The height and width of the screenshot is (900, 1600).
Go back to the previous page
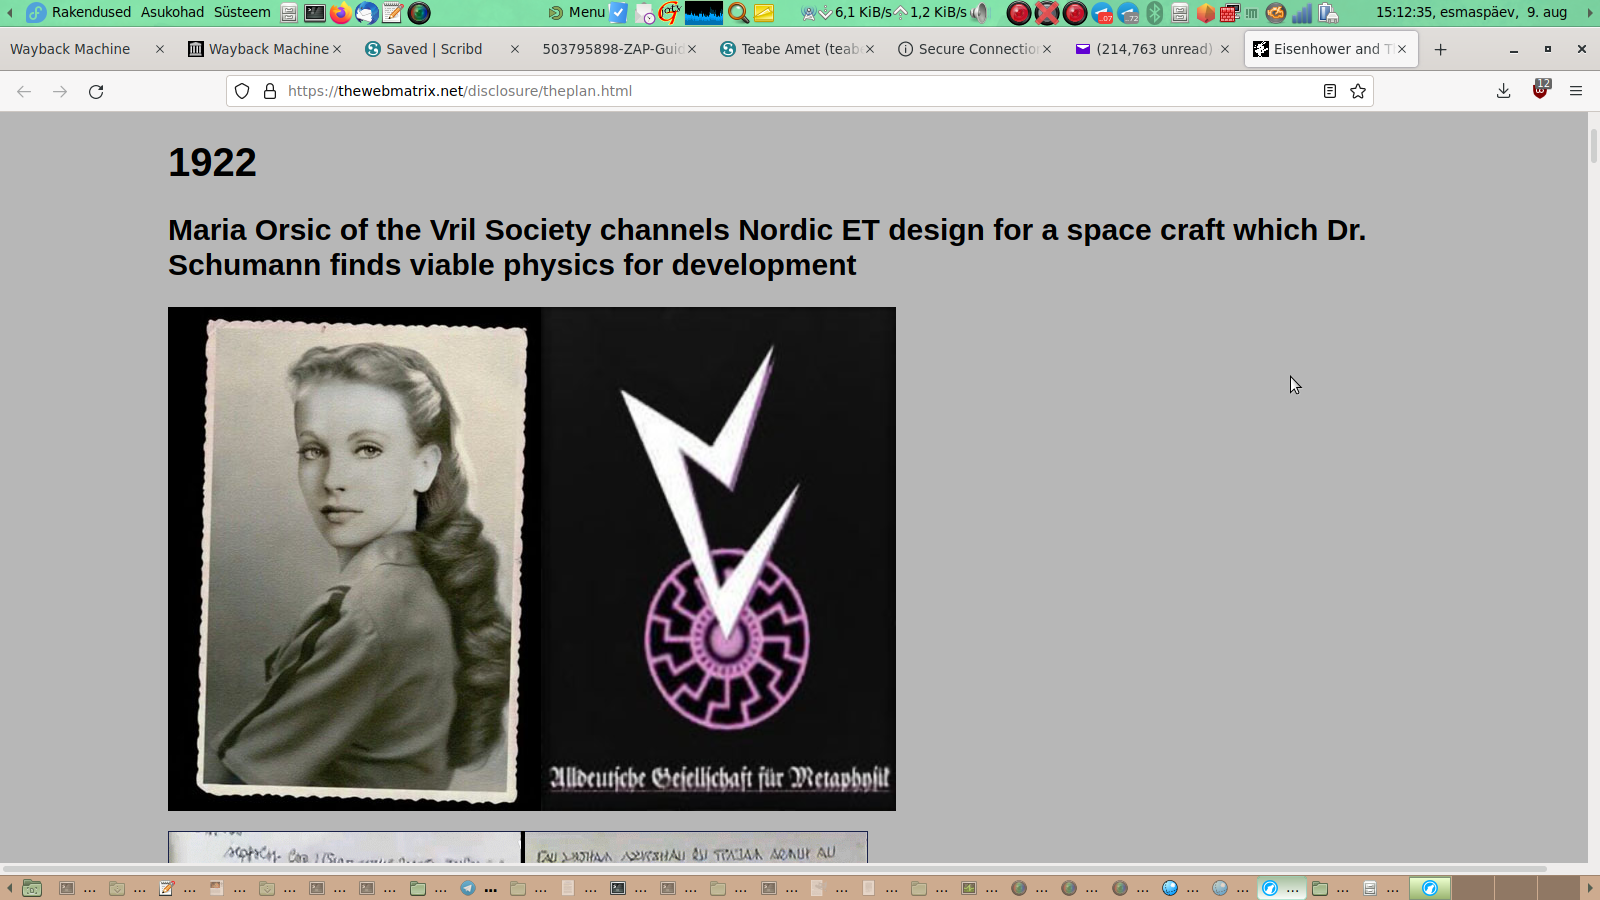24,91
